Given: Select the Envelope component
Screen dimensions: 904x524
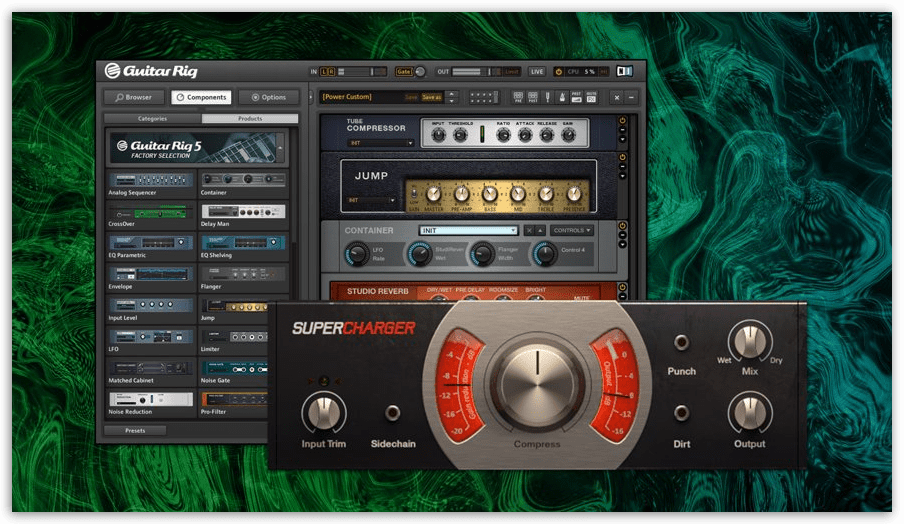Looking at the screenshot, I should (151, 278).
